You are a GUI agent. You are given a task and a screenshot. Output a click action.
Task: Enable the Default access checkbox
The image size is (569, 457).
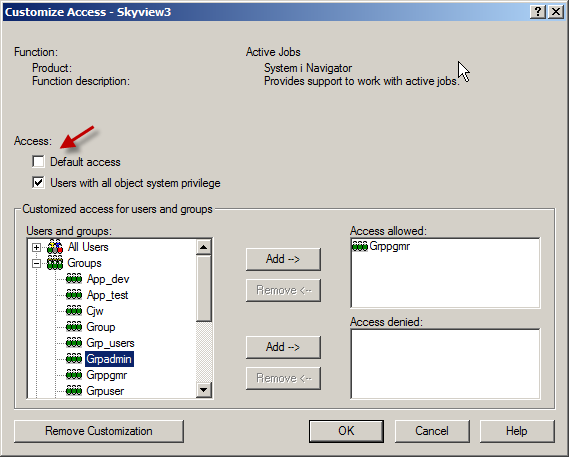click(x=38, y=162)
